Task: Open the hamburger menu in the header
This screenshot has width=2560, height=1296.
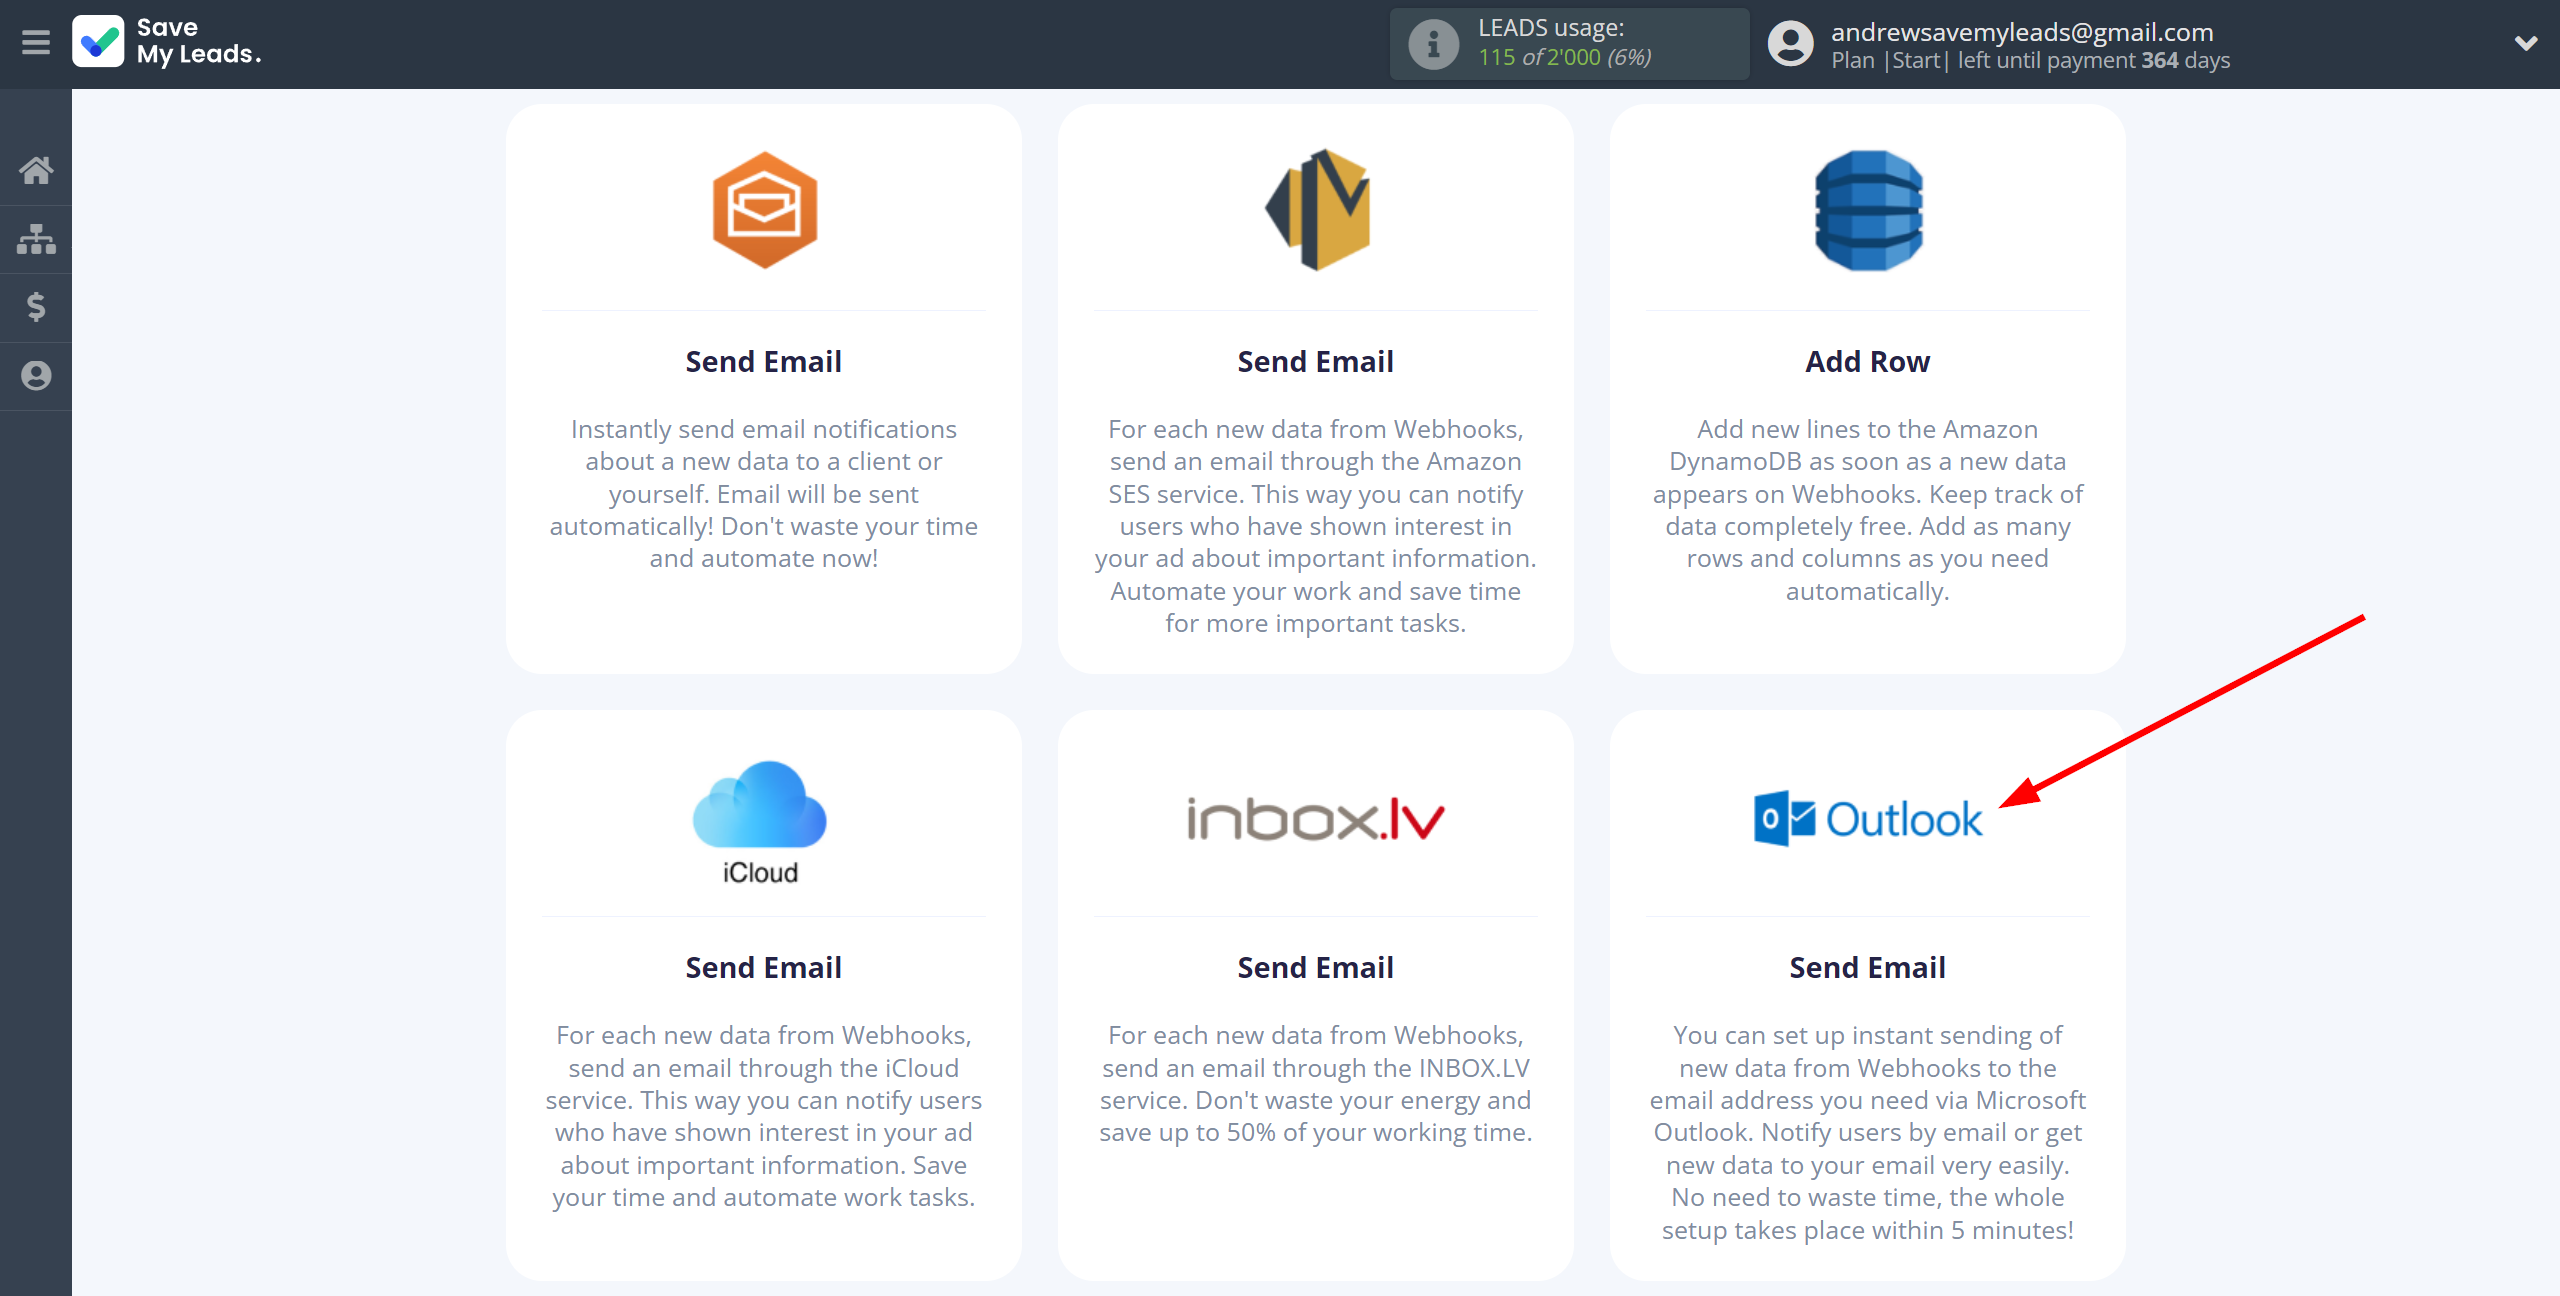Action: [x=36, y=43]
